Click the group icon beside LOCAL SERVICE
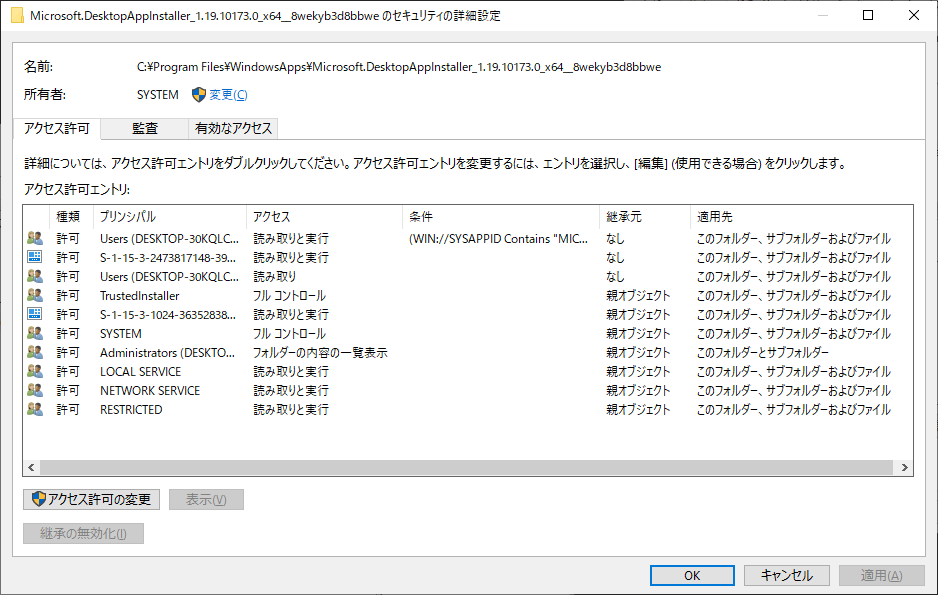Image resolution: width=938 pixels, height=595 pixels. pyautogui.click(x=35, y=371)
